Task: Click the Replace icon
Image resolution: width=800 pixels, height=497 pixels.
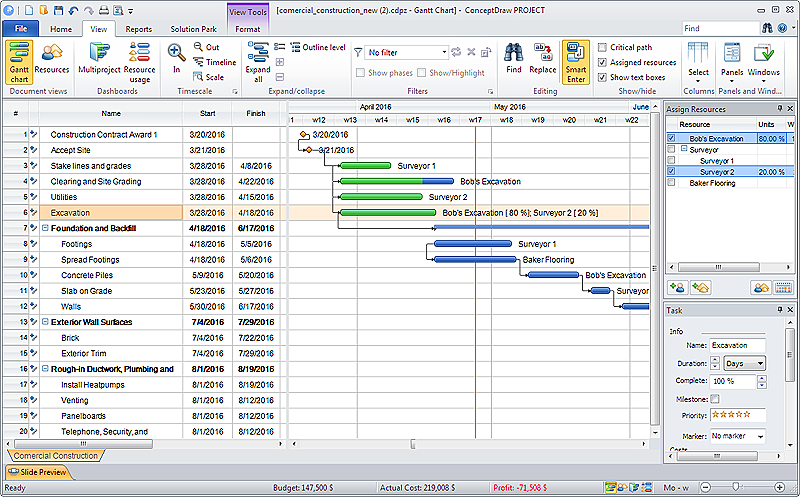Action: (x=543, y=59)
